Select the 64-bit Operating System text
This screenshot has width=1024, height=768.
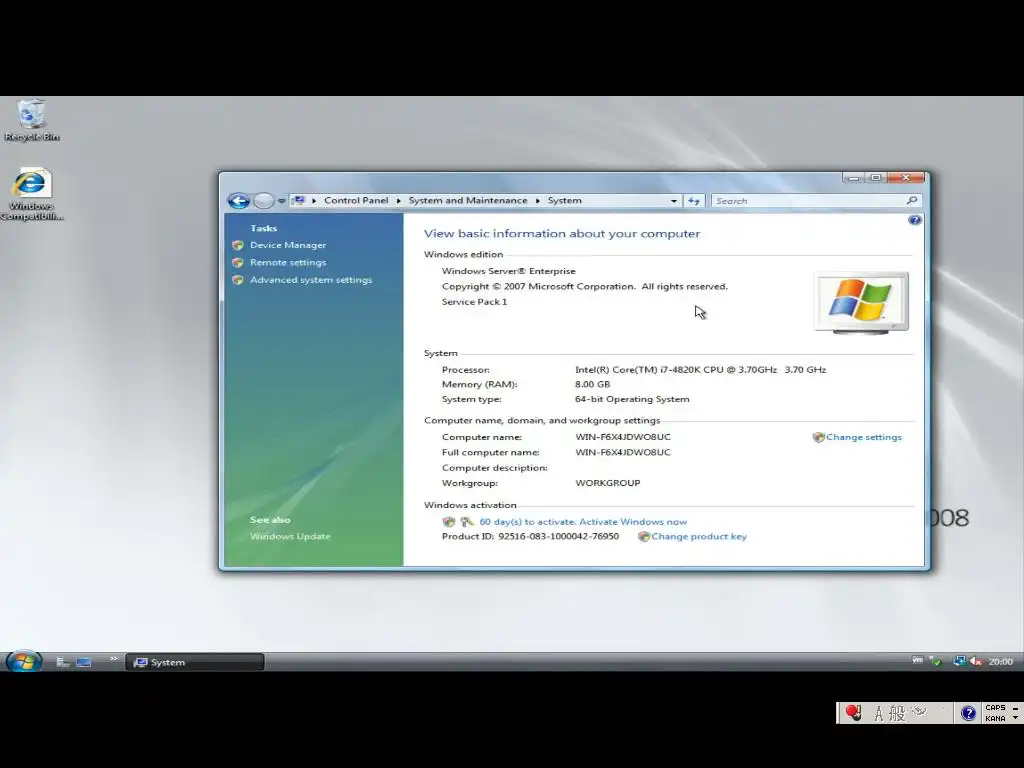632,399
